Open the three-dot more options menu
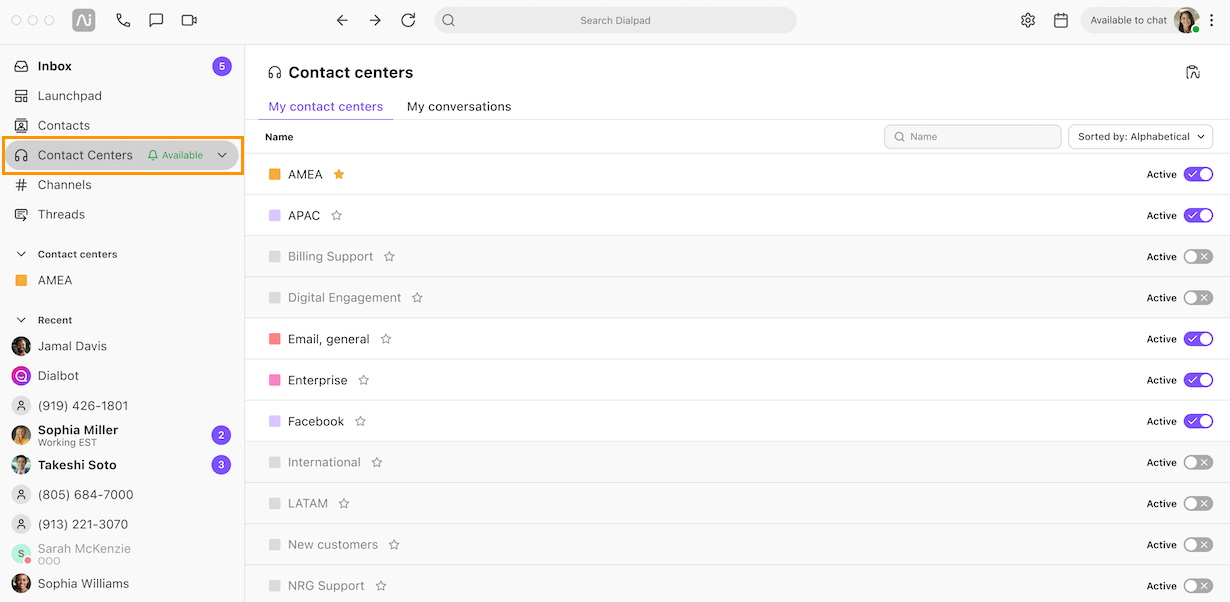This screenshot has height=602, width=1230. [1212, 20]
